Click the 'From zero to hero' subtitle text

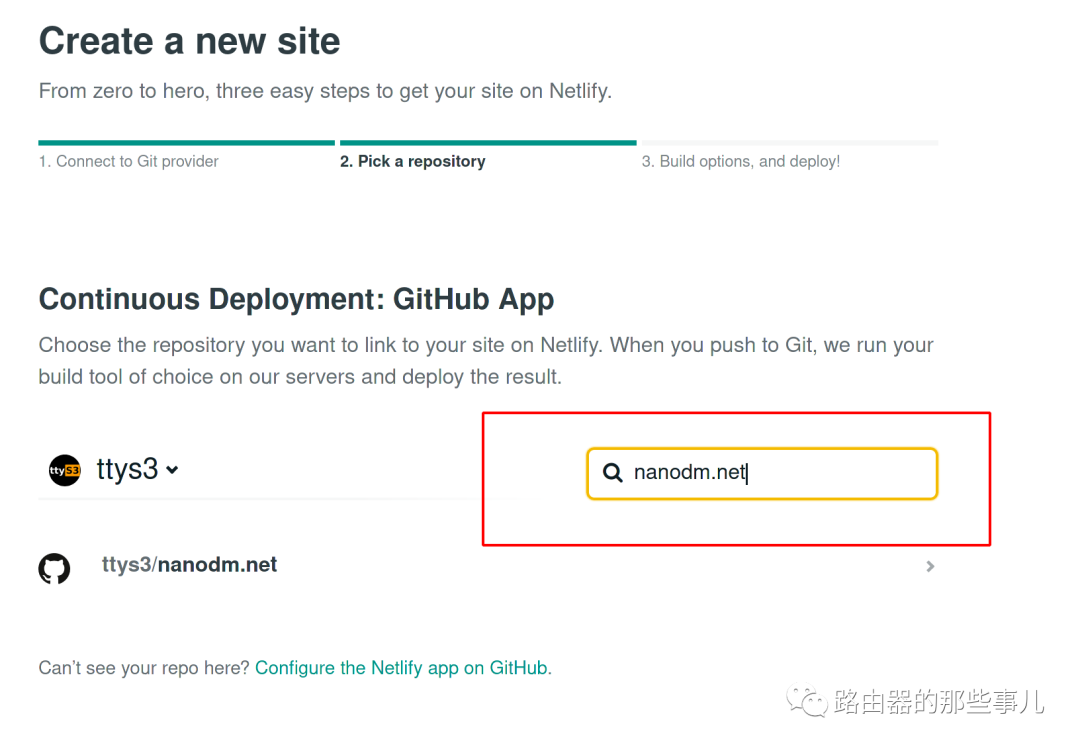tap(325, 91)
